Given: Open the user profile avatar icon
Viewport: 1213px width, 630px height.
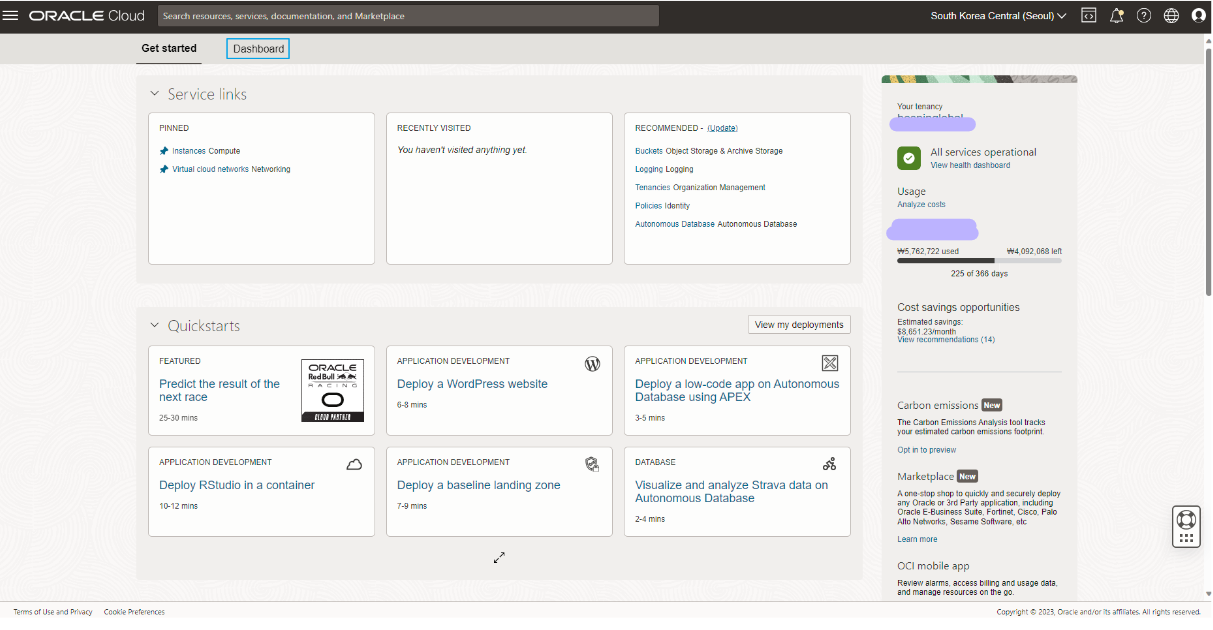Looking at the screenshot, I should pyautogui.click(x=1198, y=16).
